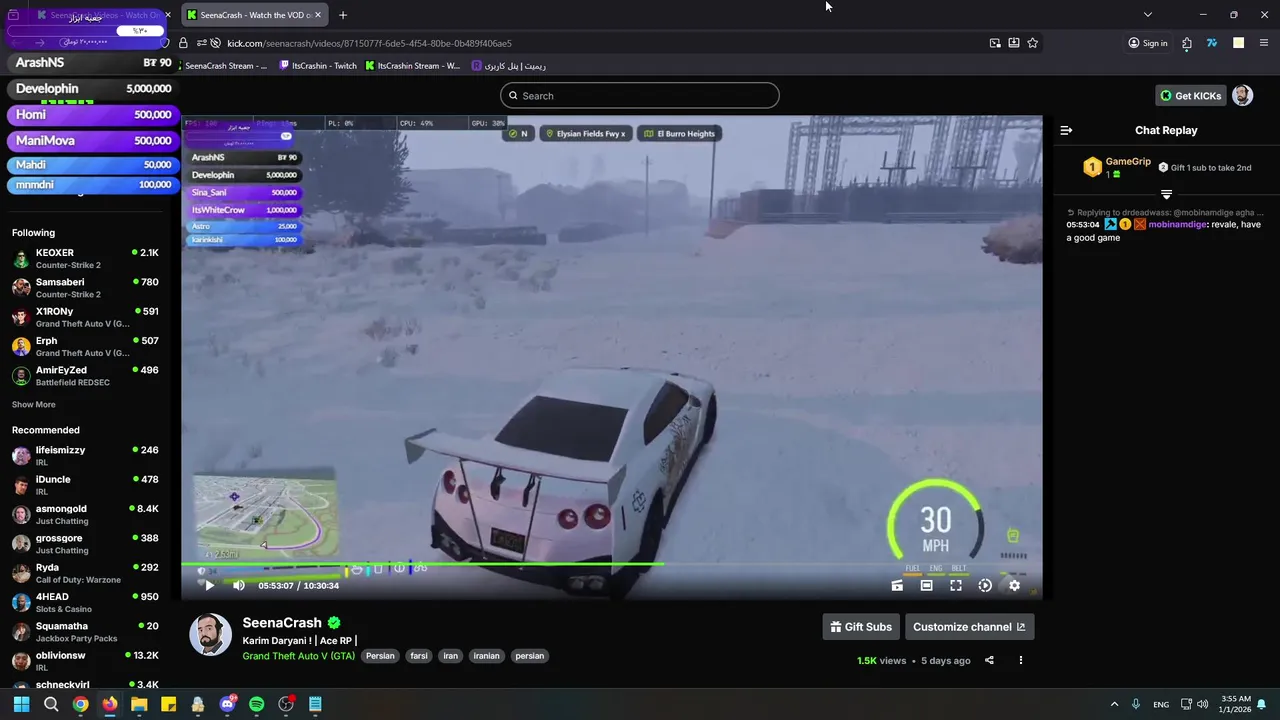1280x720 pixels.
Task: Open the taskbar volume control
Action: tap(1202, 704)
